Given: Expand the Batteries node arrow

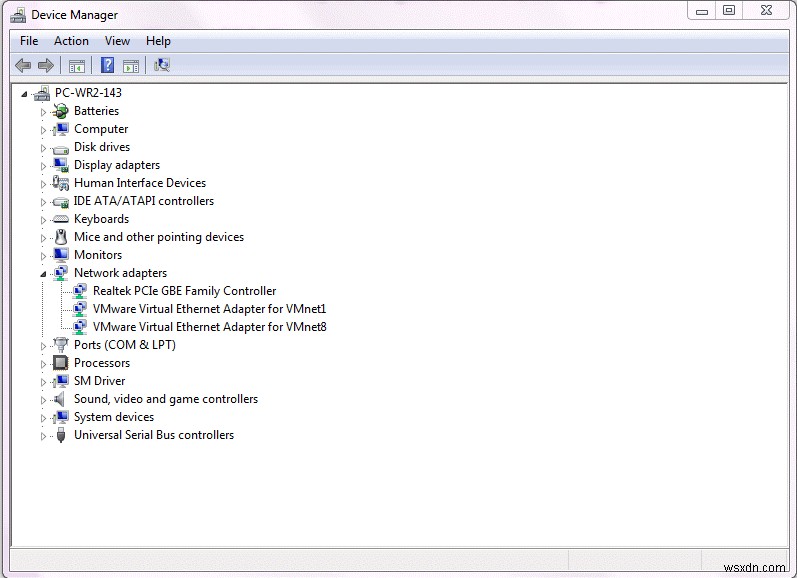Looking at the screenshot, I should [43, 112].
